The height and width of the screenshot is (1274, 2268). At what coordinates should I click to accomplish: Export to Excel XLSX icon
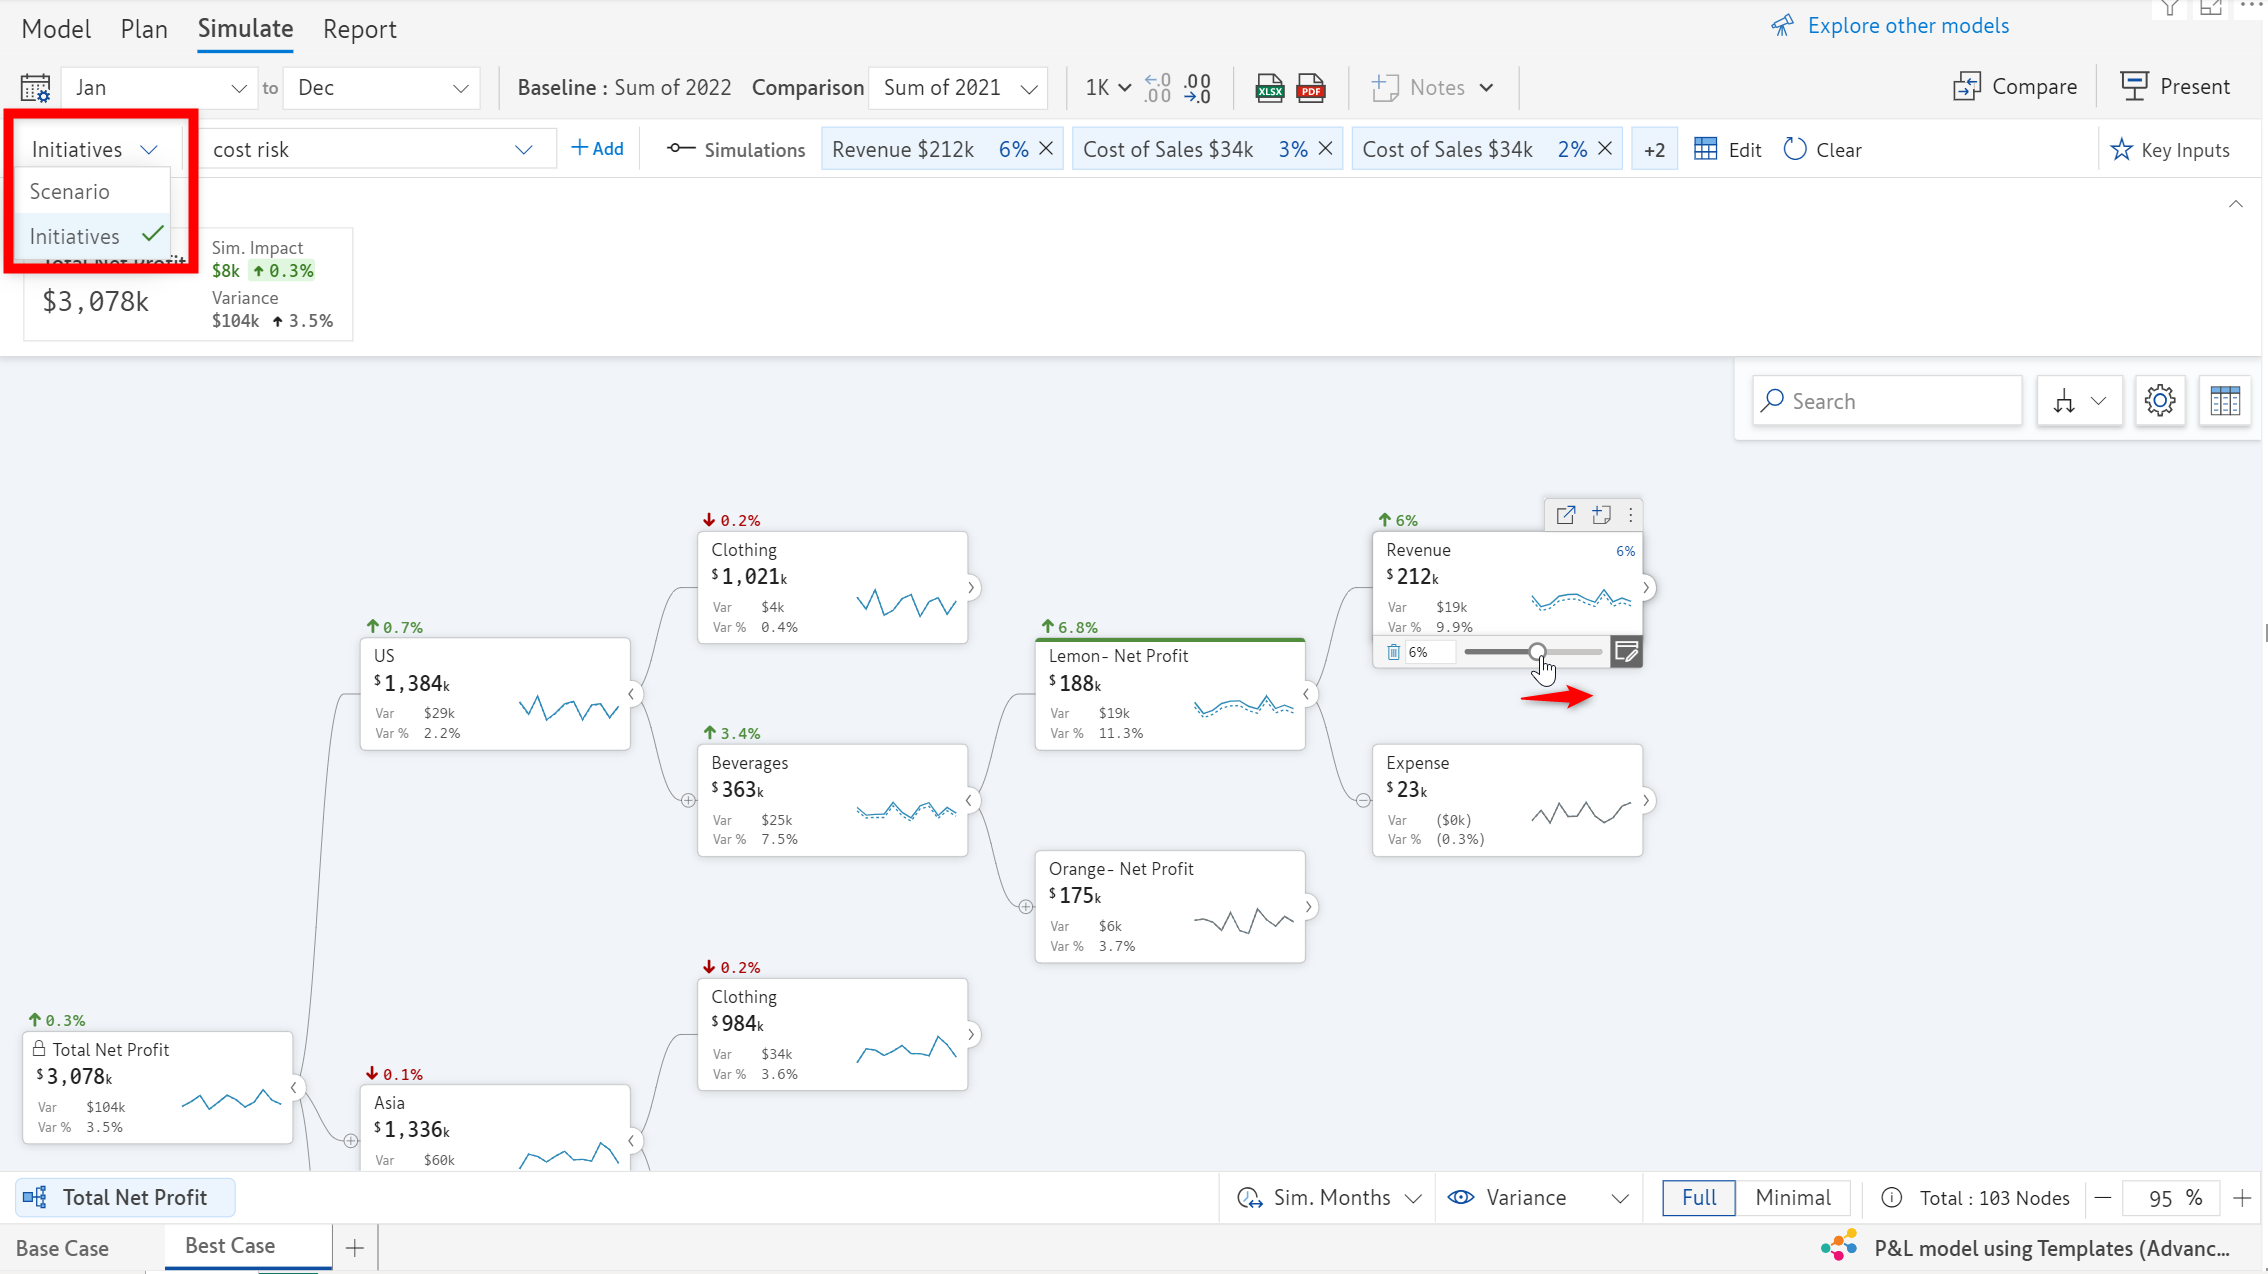coord(1269,88)
